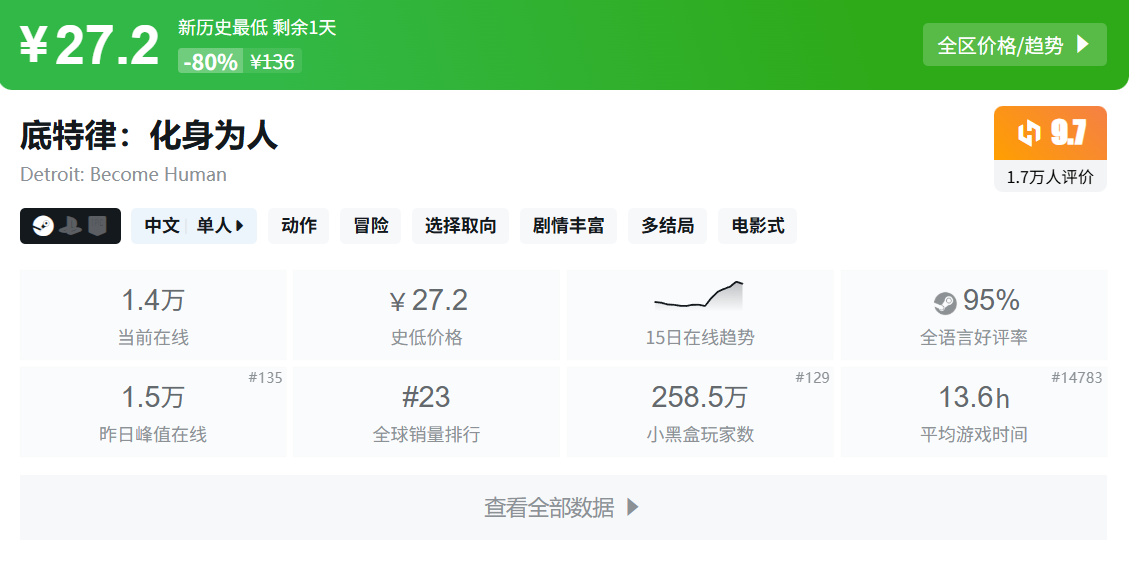Open the 9.7 Heybox score badge
1140x569 pixels.
(1050, 133)
